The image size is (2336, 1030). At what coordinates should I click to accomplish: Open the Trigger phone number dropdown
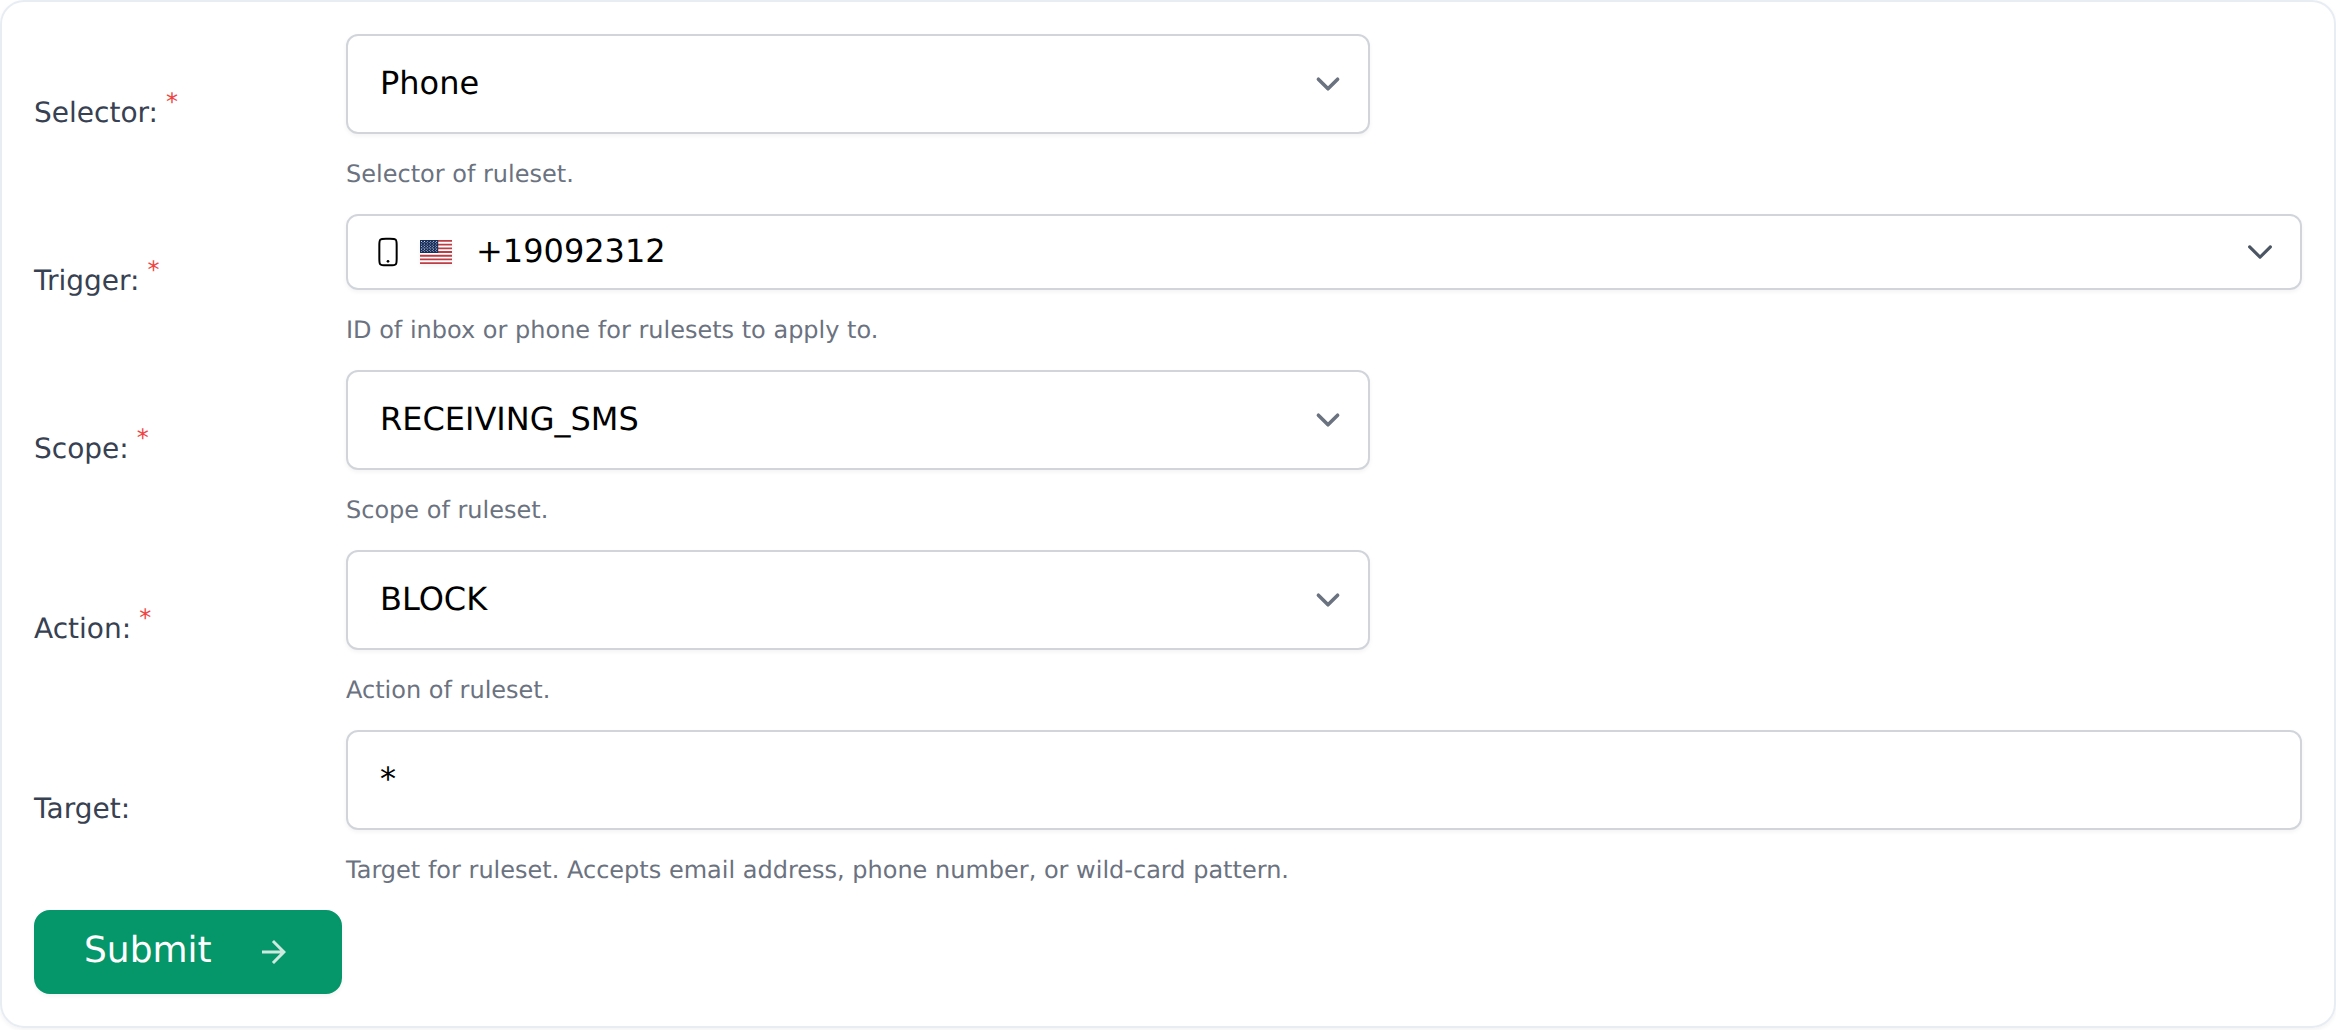pyautogui.click(x=1322, y=252)
